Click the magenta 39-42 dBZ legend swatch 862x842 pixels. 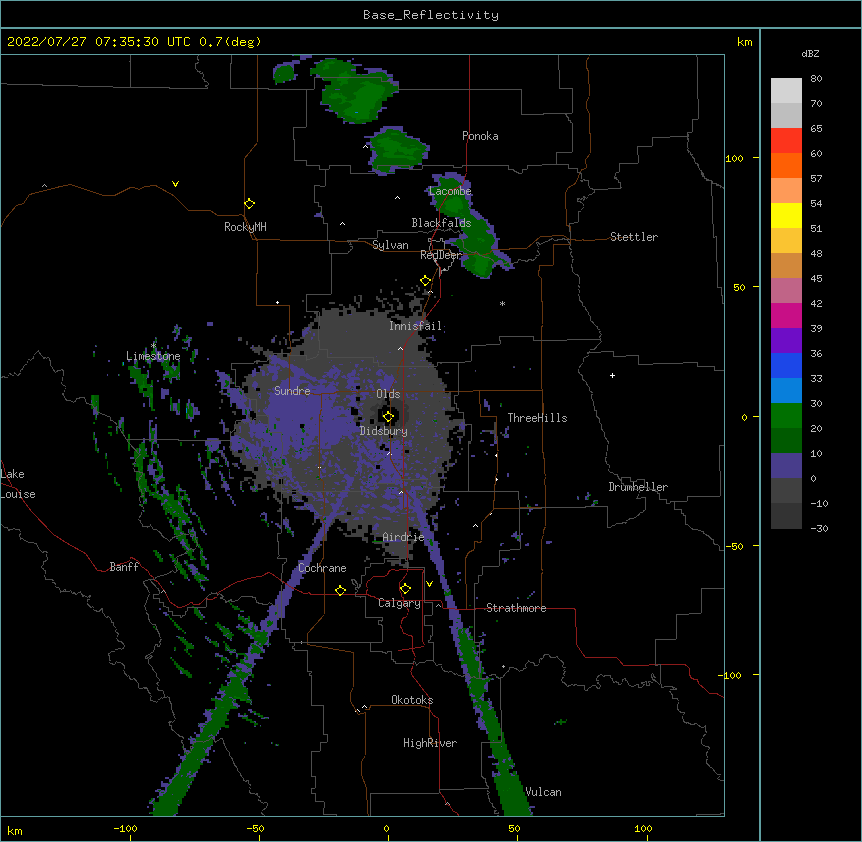click(786, 315)
